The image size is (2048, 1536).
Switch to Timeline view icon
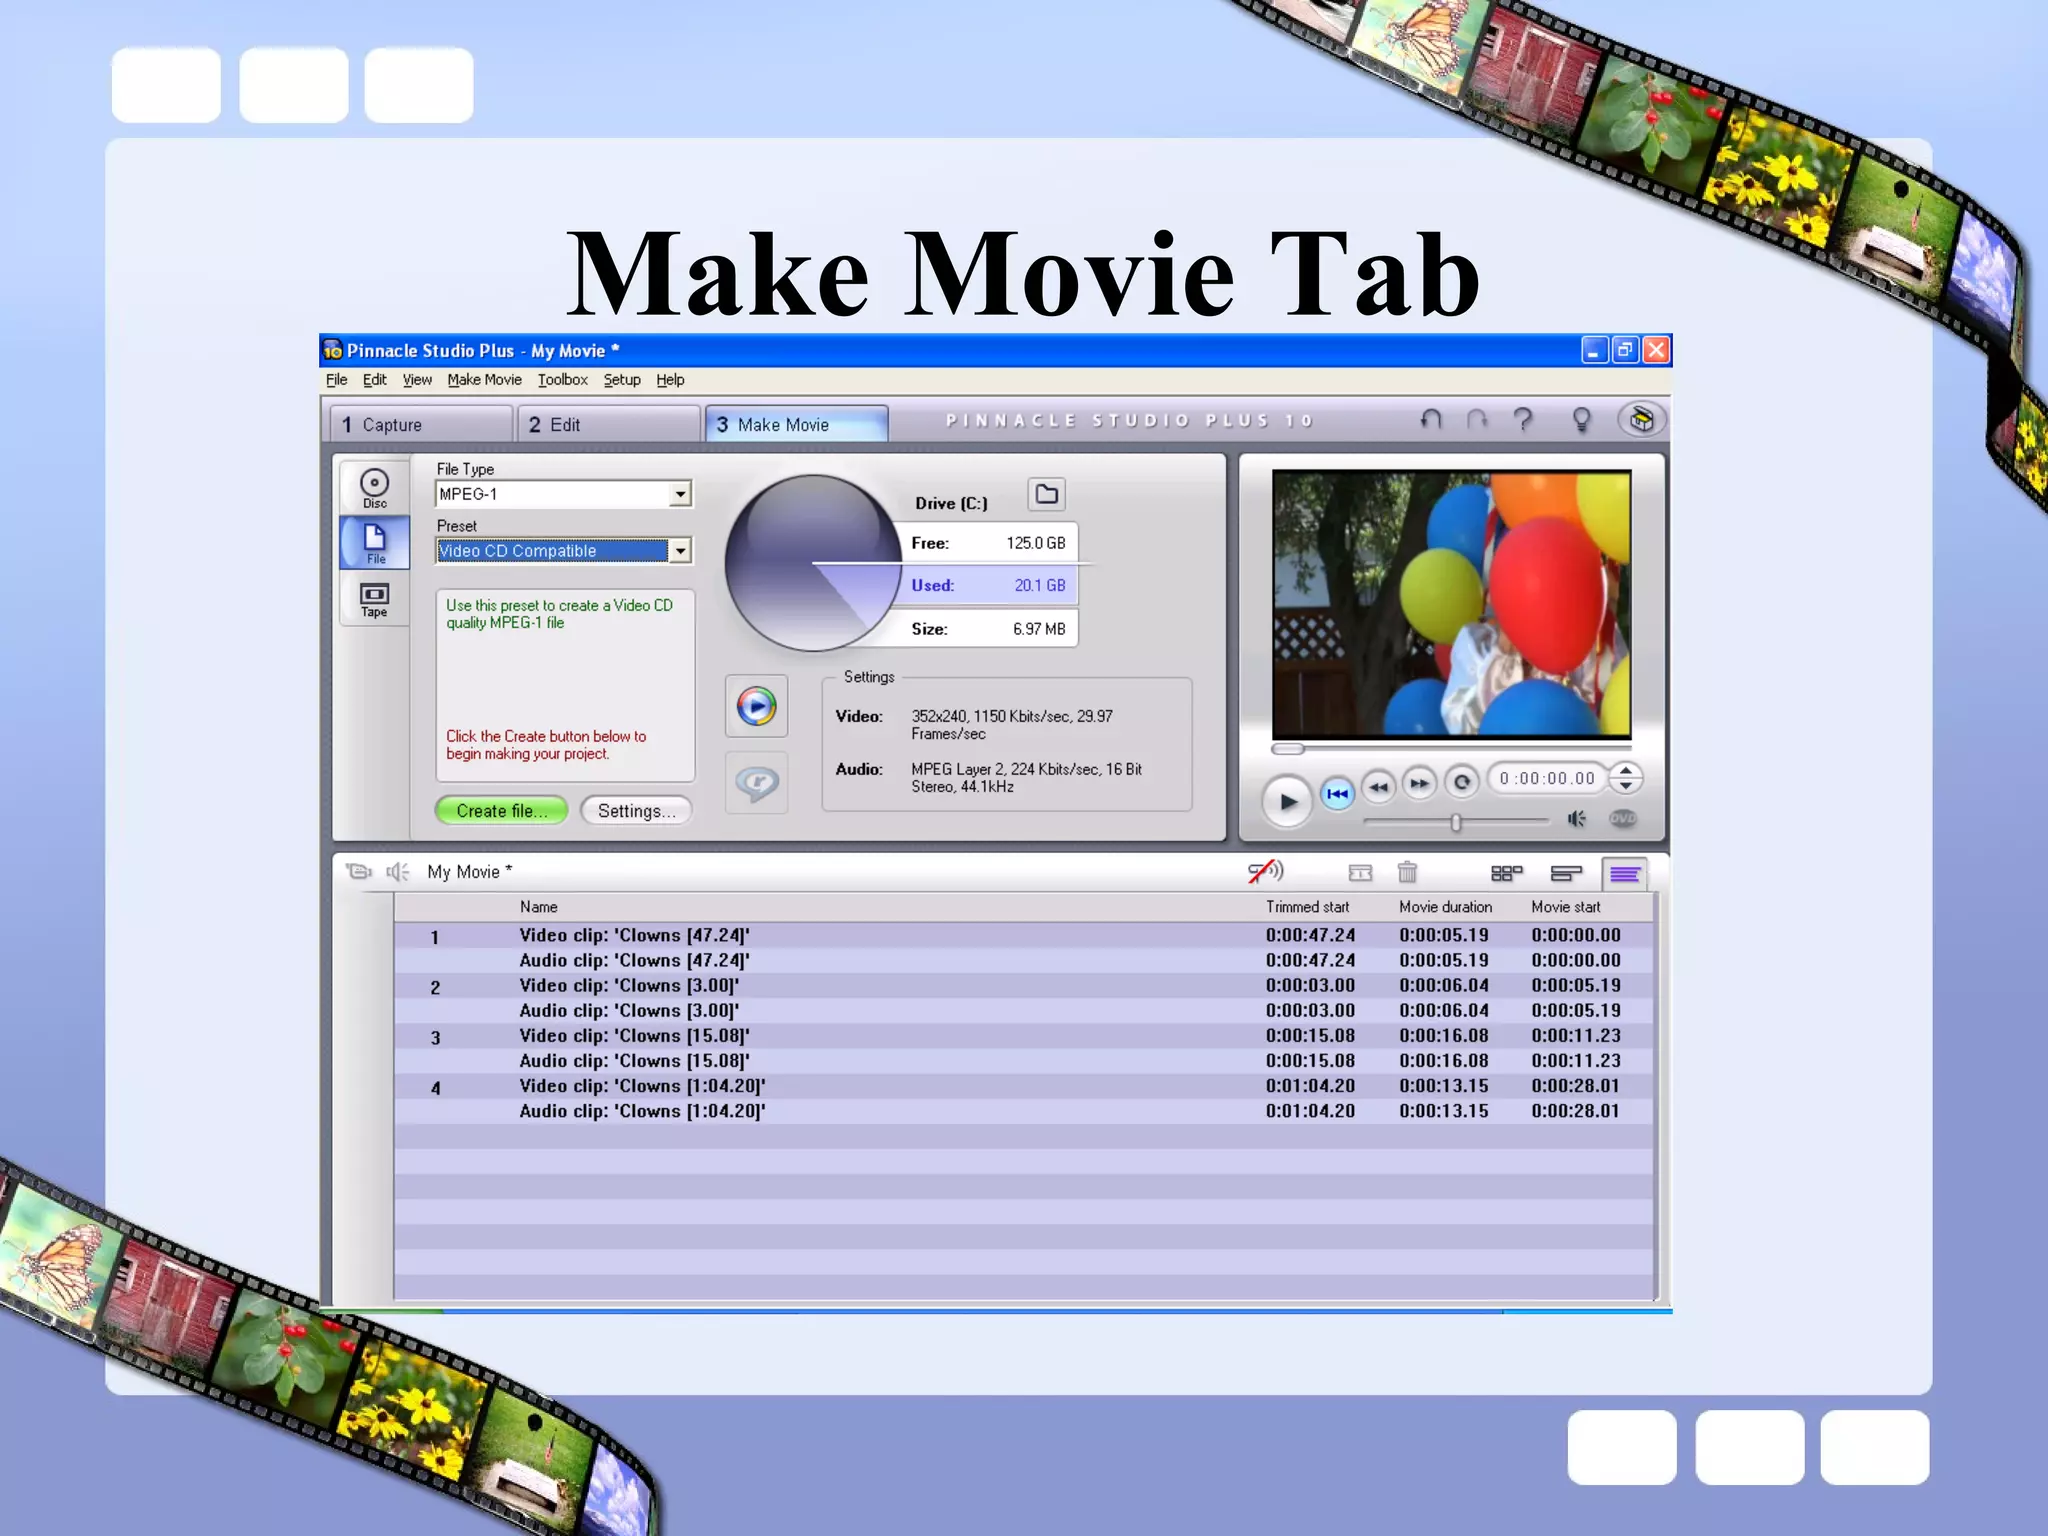click(1566, 873)
